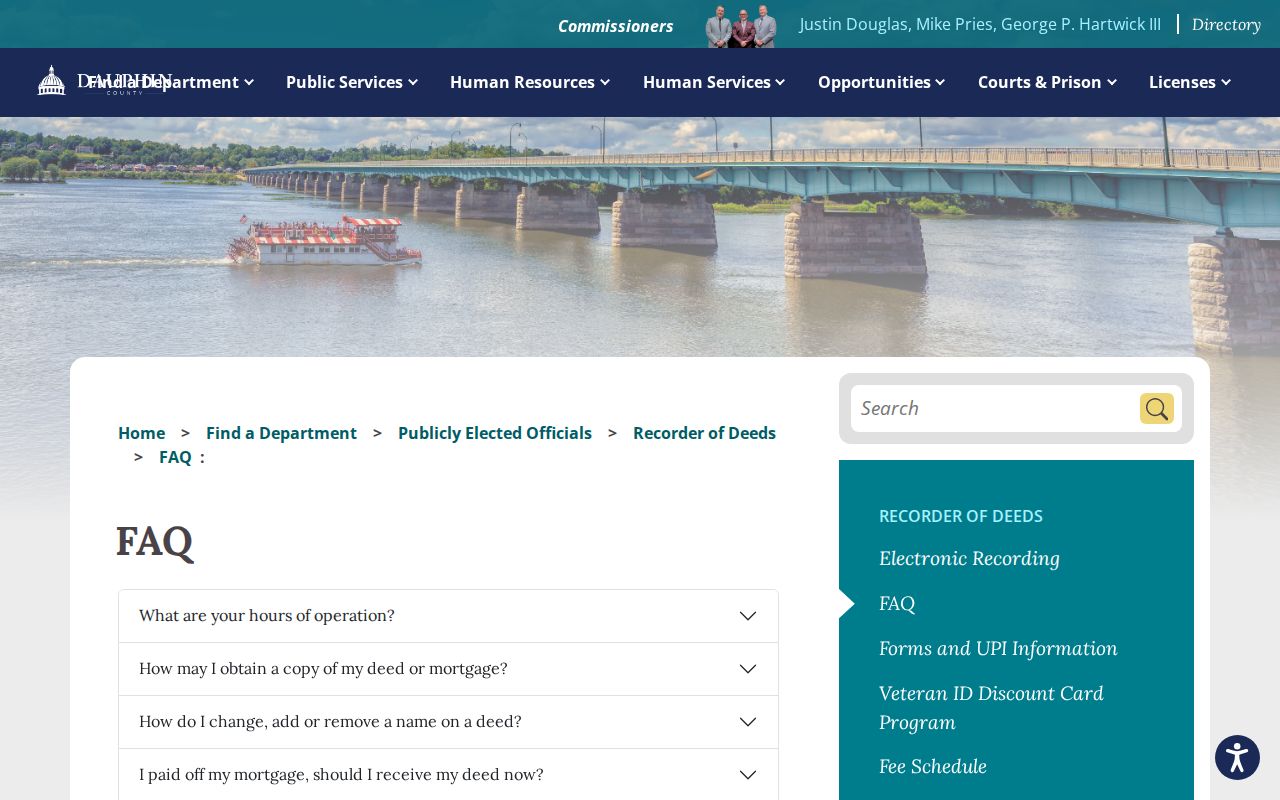Open the Human Resources dropdown menu
This screenshot has width=1280, height=800.
pos(530,82)
